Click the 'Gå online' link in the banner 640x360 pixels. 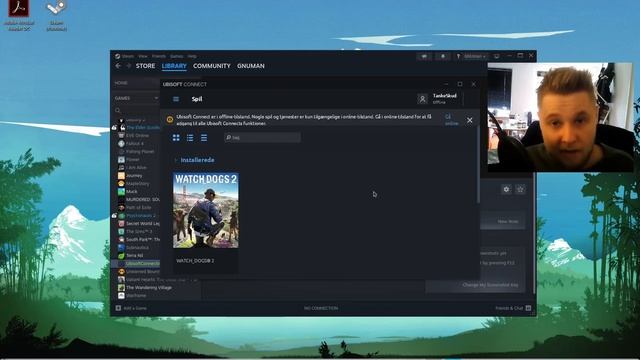pyautogui.click(x=451, y=120)
